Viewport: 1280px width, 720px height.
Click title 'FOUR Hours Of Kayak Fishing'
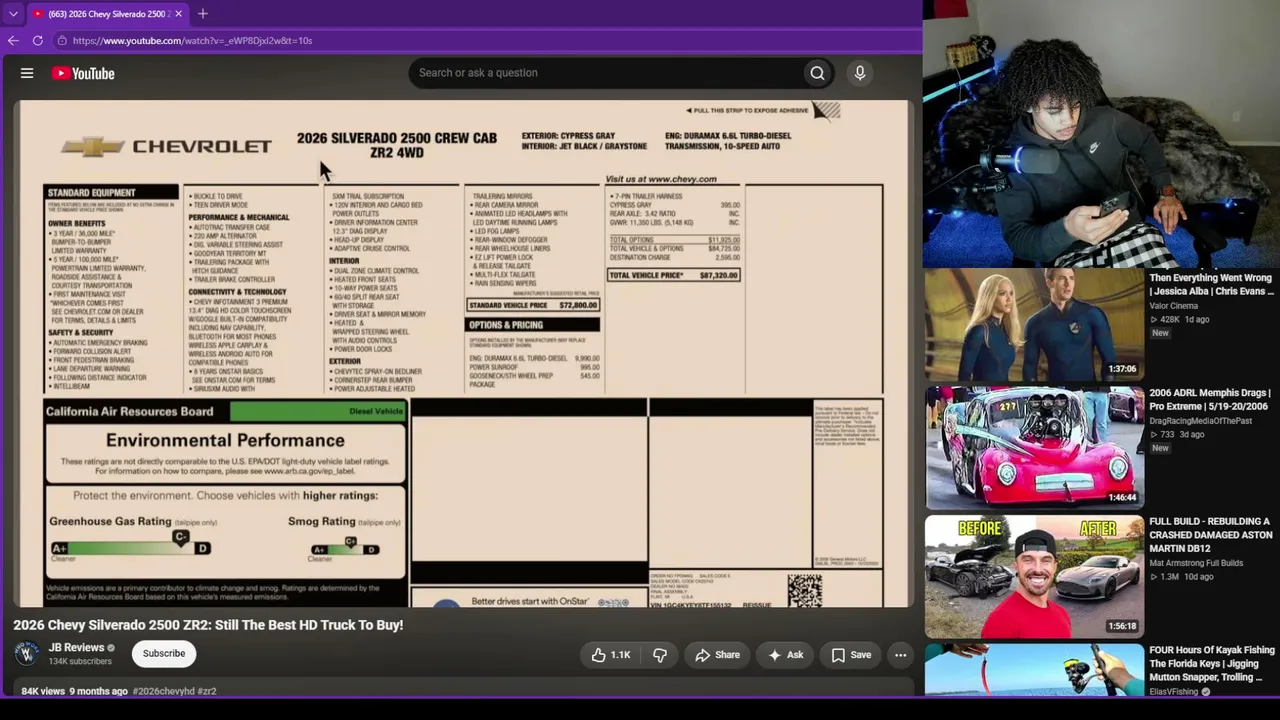tap(1212, 663)
